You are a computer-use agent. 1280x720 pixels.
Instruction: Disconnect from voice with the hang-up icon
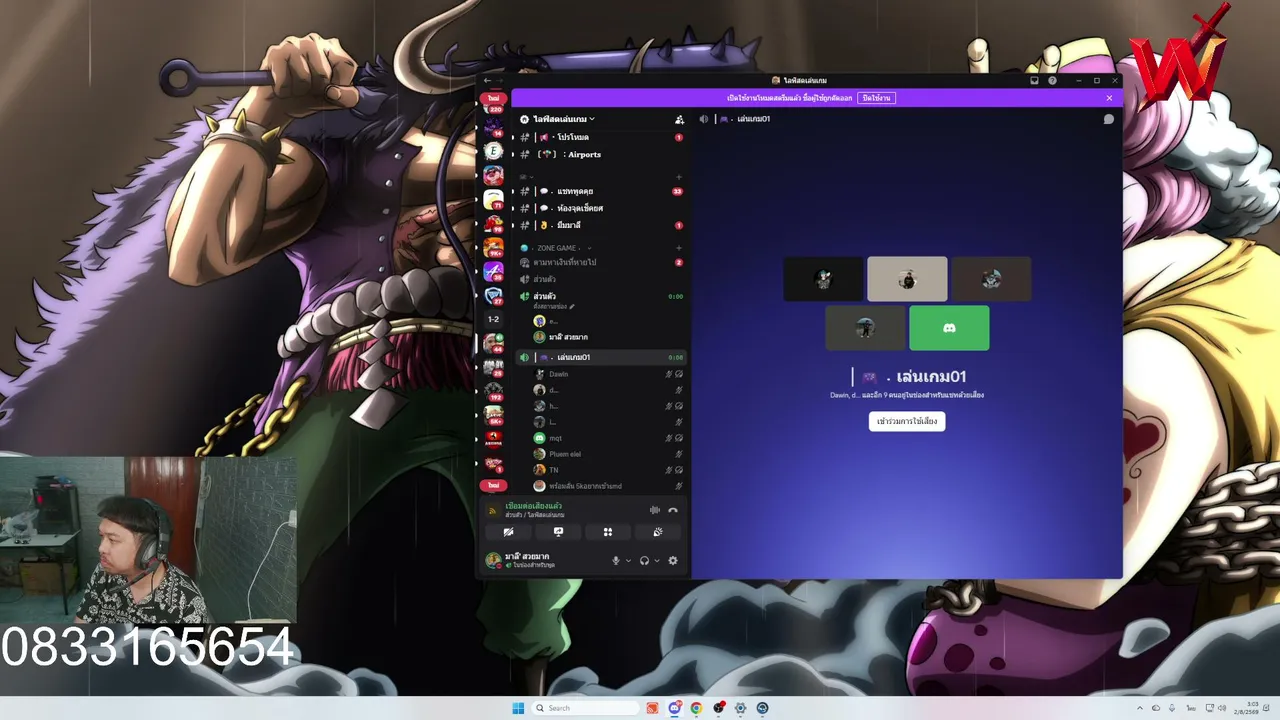coord(673,510)
